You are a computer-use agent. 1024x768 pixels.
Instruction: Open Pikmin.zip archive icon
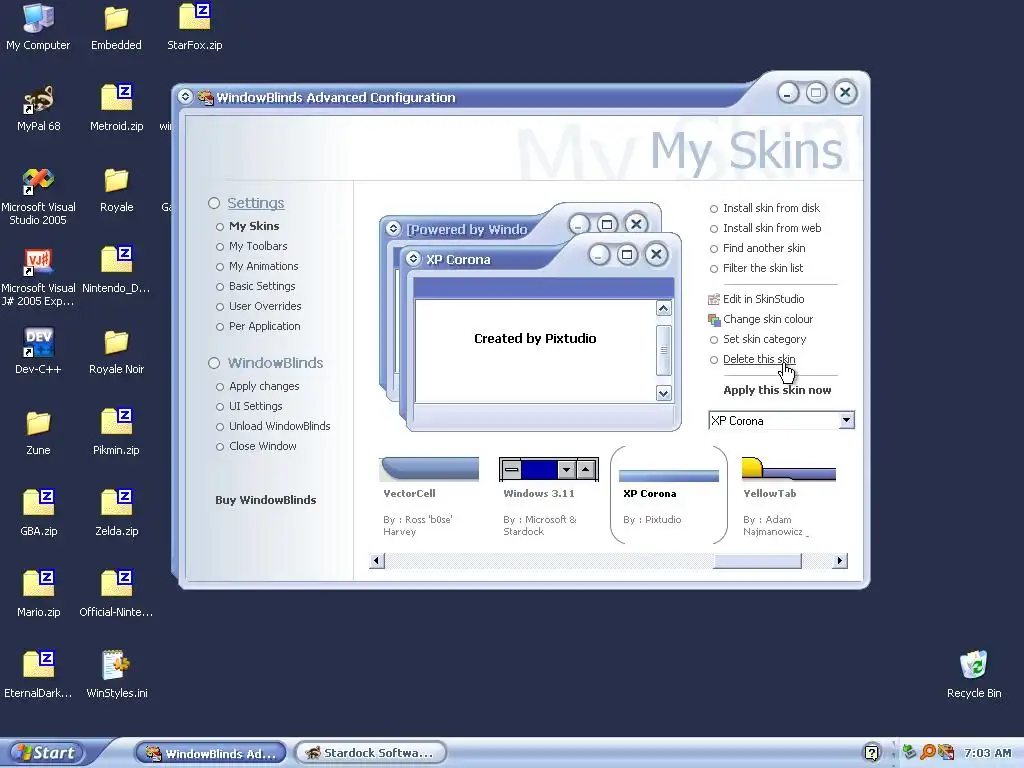[x=116, y=432]
